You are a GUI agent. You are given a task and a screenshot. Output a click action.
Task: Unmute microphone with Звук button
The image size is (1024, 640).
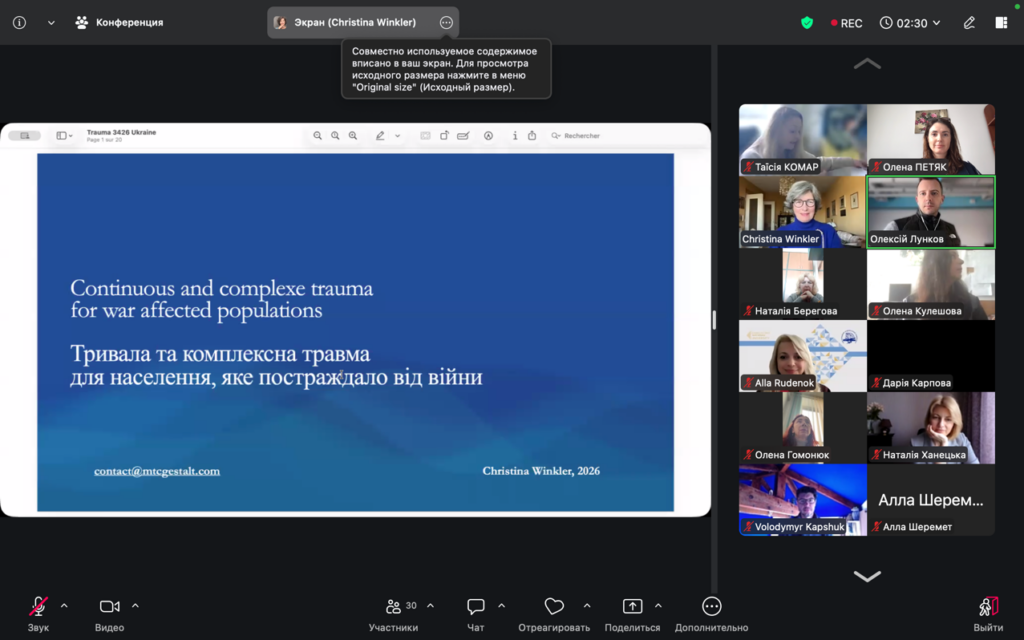[38, 607]
